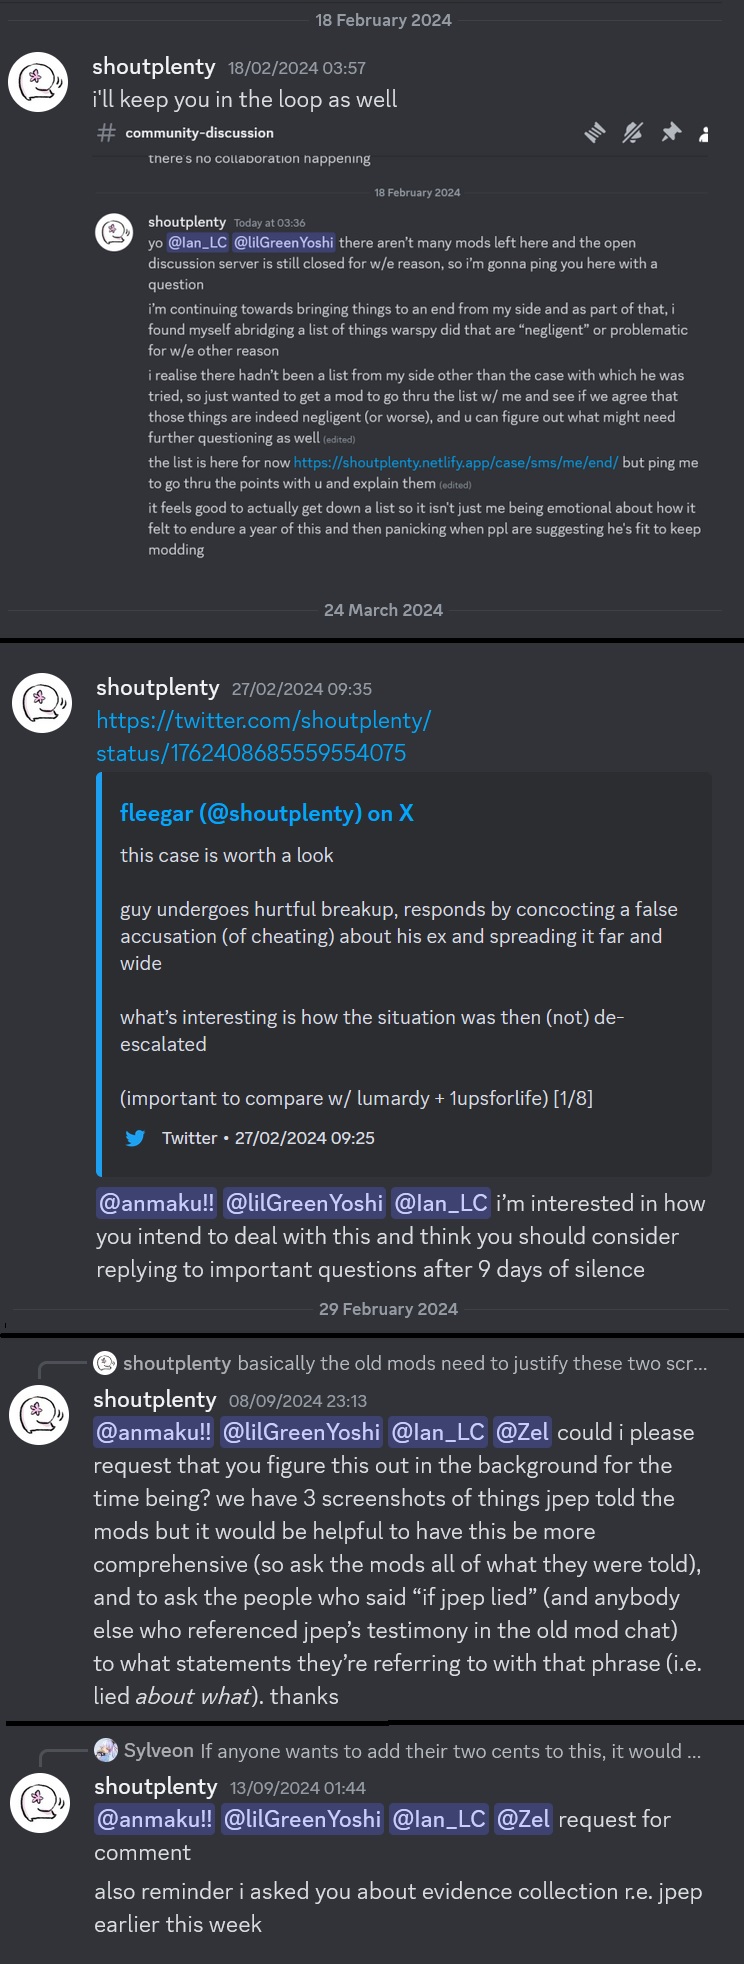Toggle the muted notification bell icon
Image resolution: width=744 pixels, height=1964 pixels.
coord(633,132)
